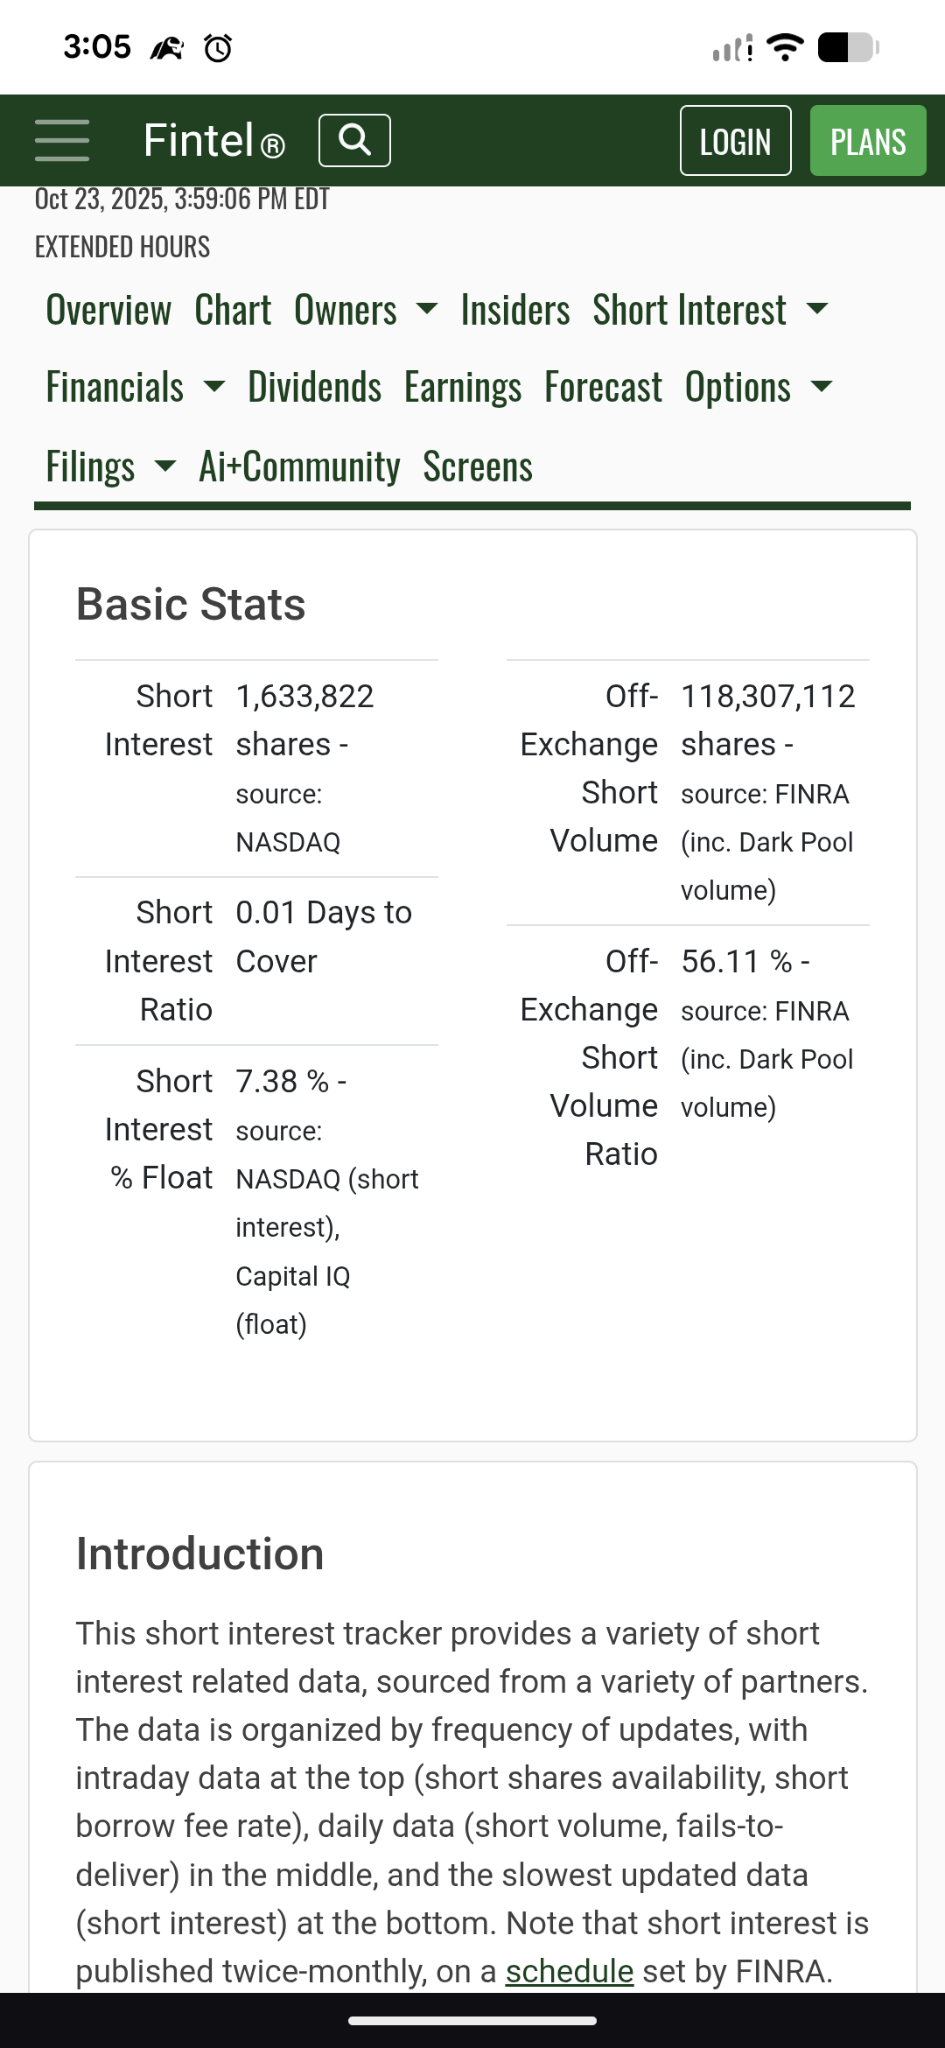Image resolution: width=945 pixels, height=2048 pixels.
Task: Tap the alarm clock status icon
Action: coord(218,47)
